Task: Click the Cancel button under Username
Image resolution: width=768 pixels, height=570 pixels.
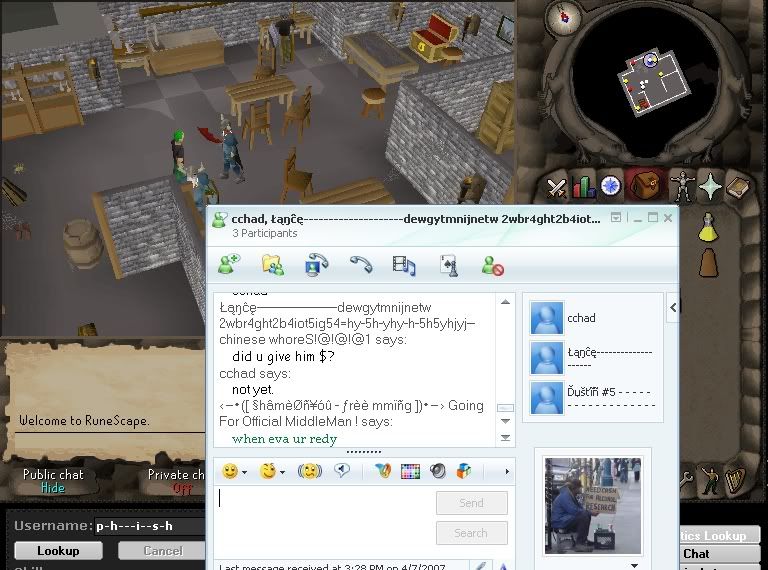Action: [x=162, y=551]
